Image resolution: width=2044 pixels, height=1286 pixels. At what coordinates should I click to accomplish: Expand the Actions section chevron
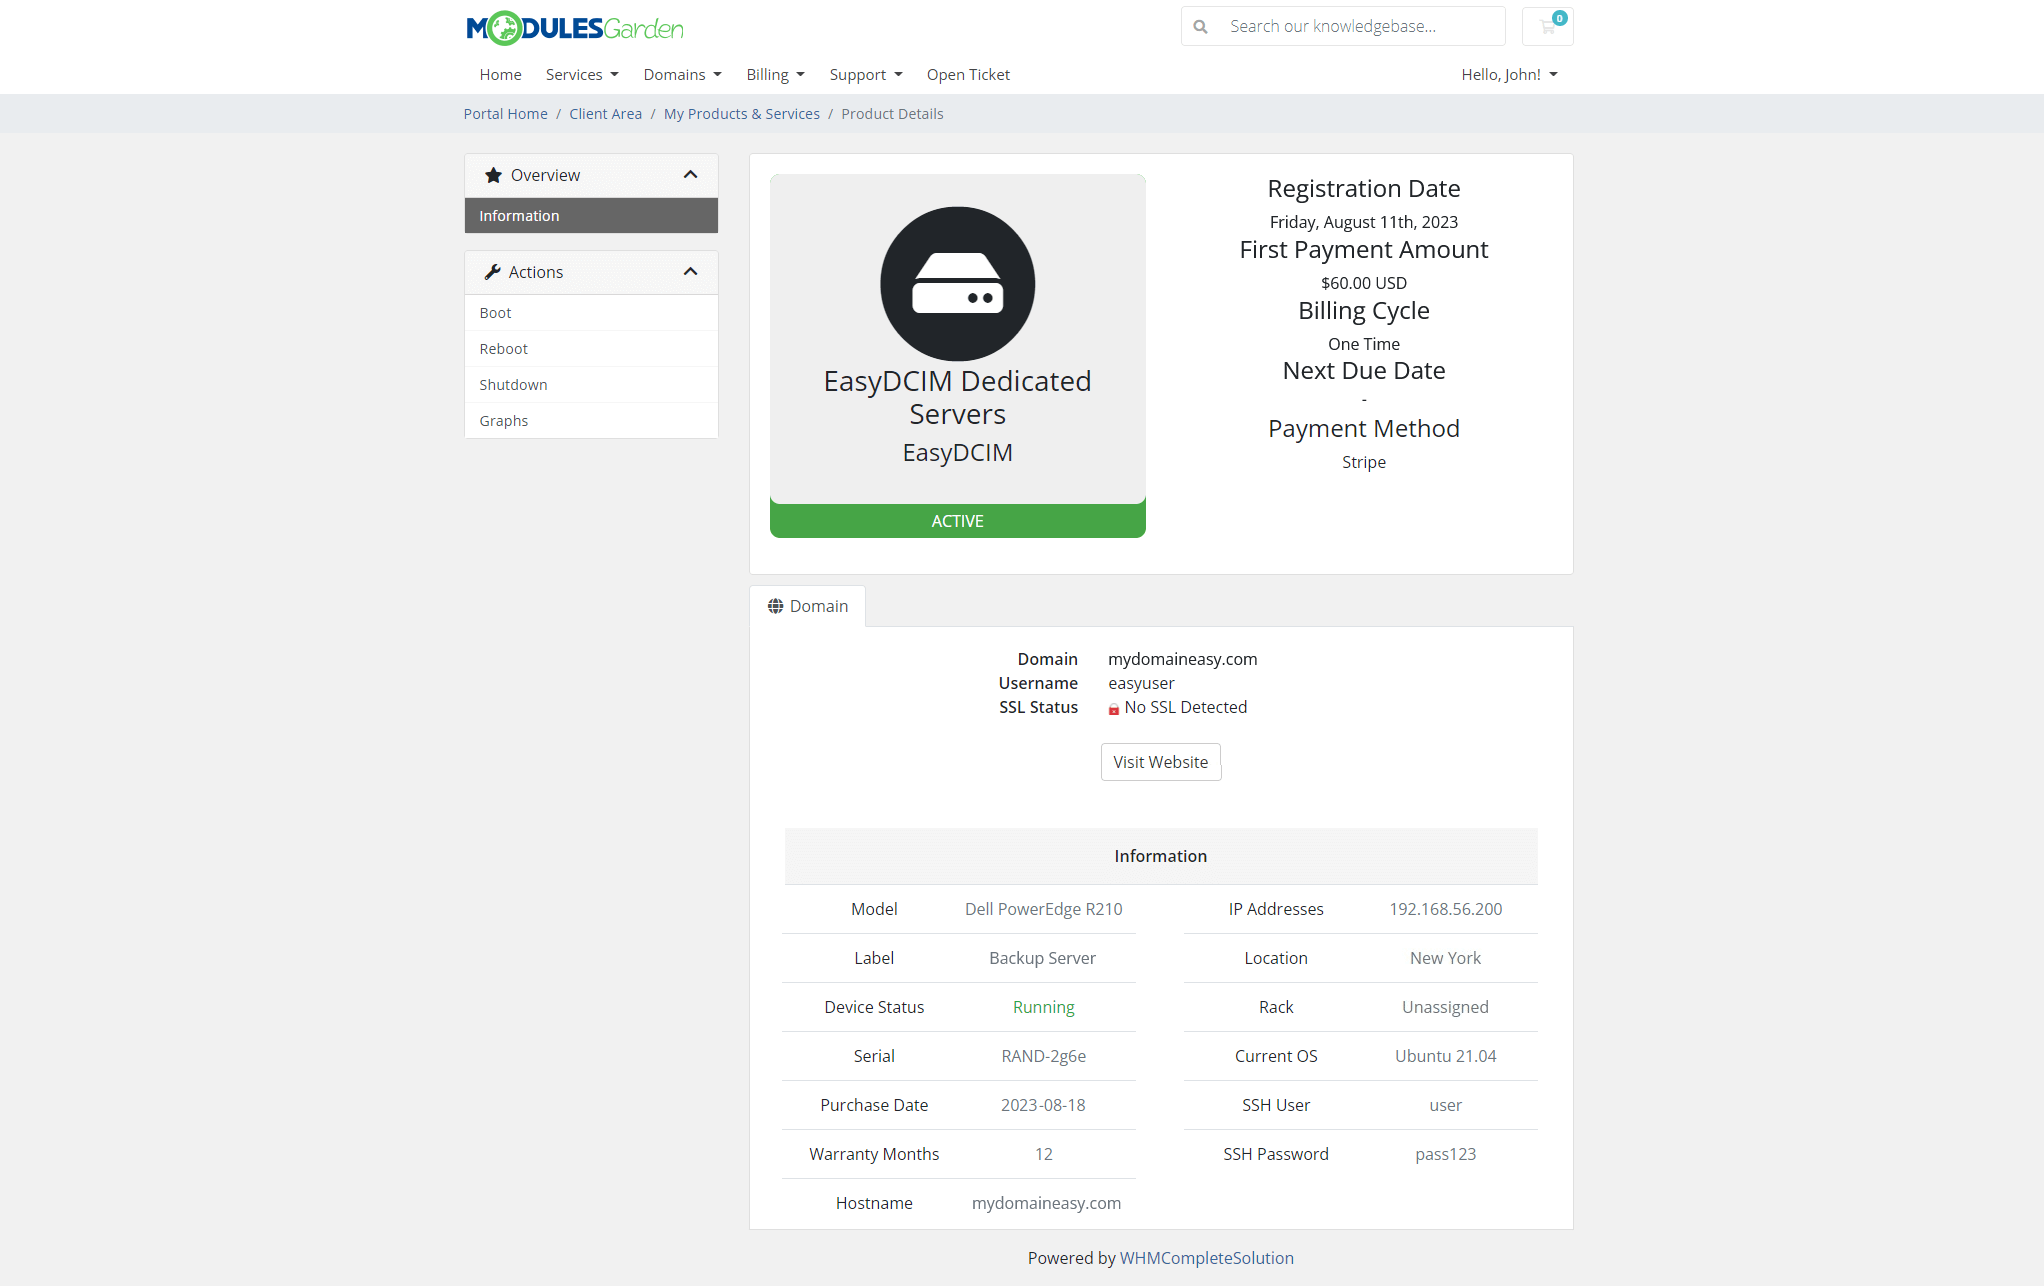pos(692,271)
